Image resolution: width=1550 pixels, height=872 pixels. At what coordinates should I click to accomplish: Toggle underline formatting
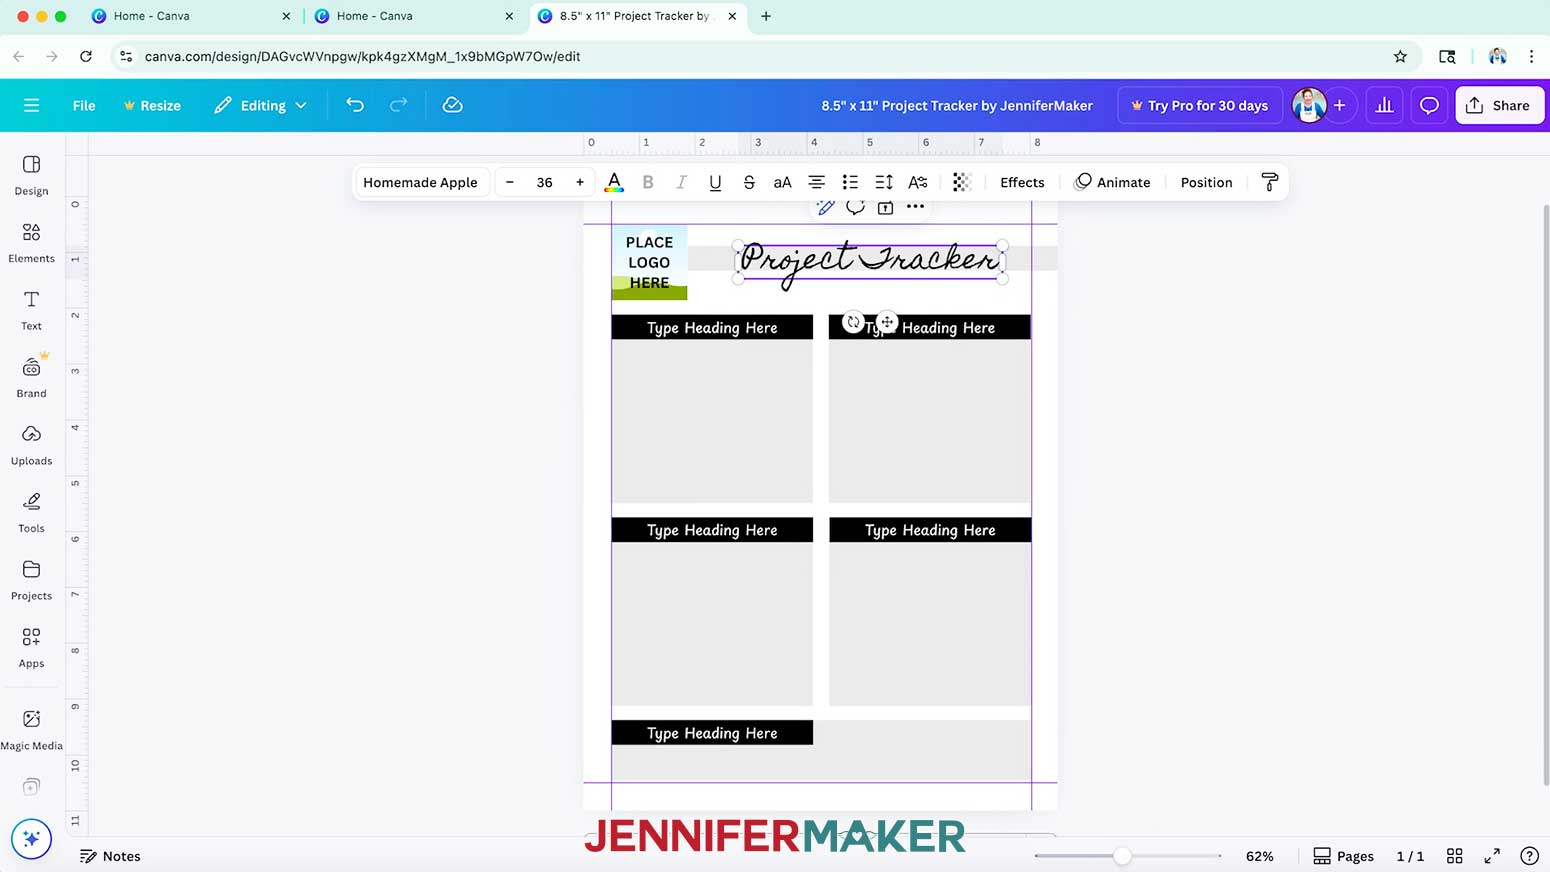pyautogui.click(x=715, y=182)
